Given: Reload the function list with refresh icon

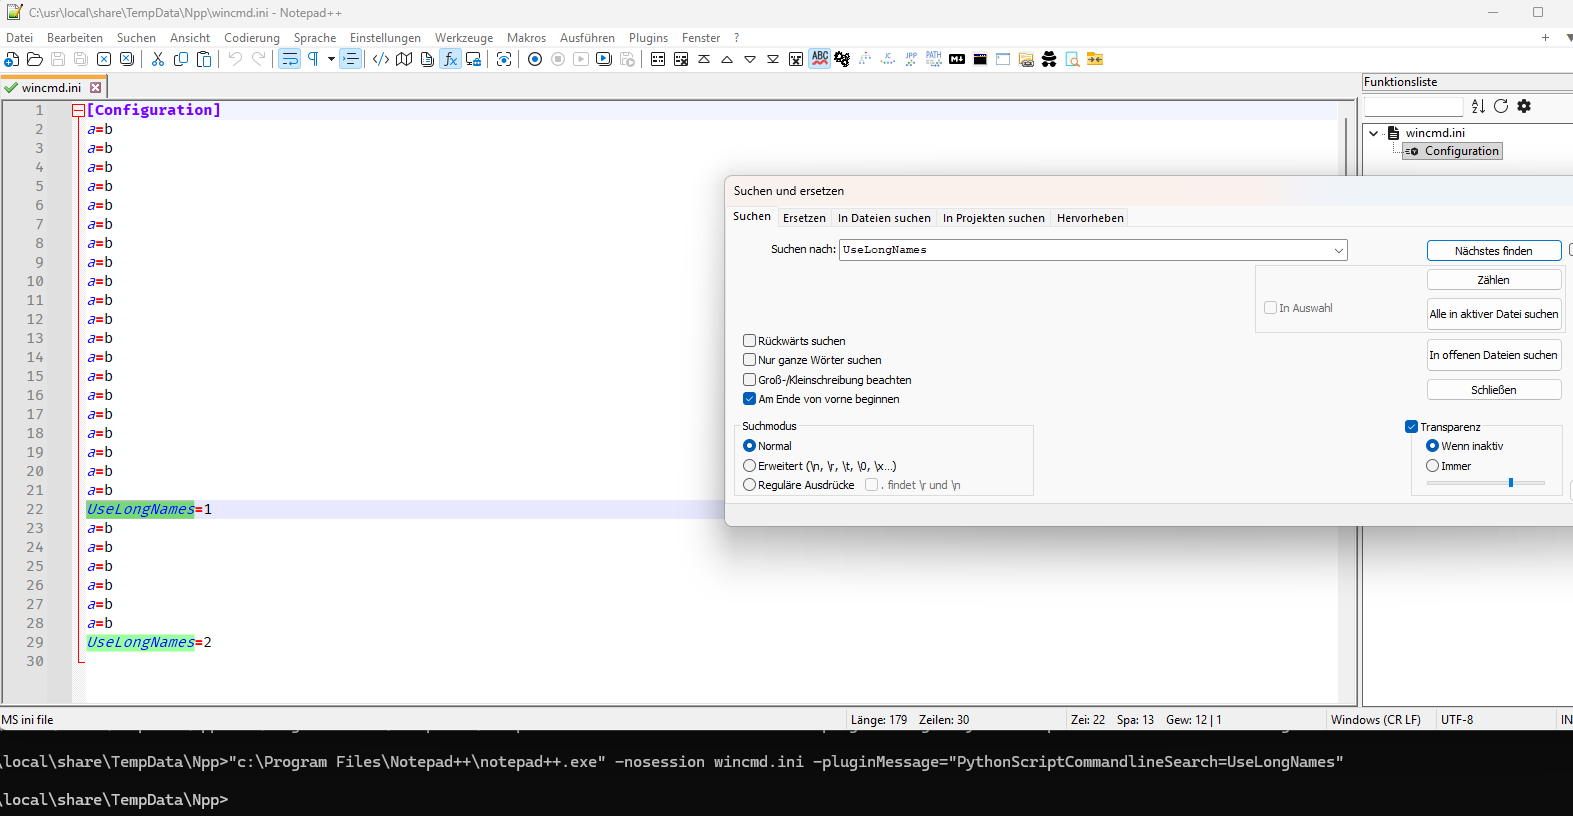Looking at the screenshot, I should pos(1501,106).
